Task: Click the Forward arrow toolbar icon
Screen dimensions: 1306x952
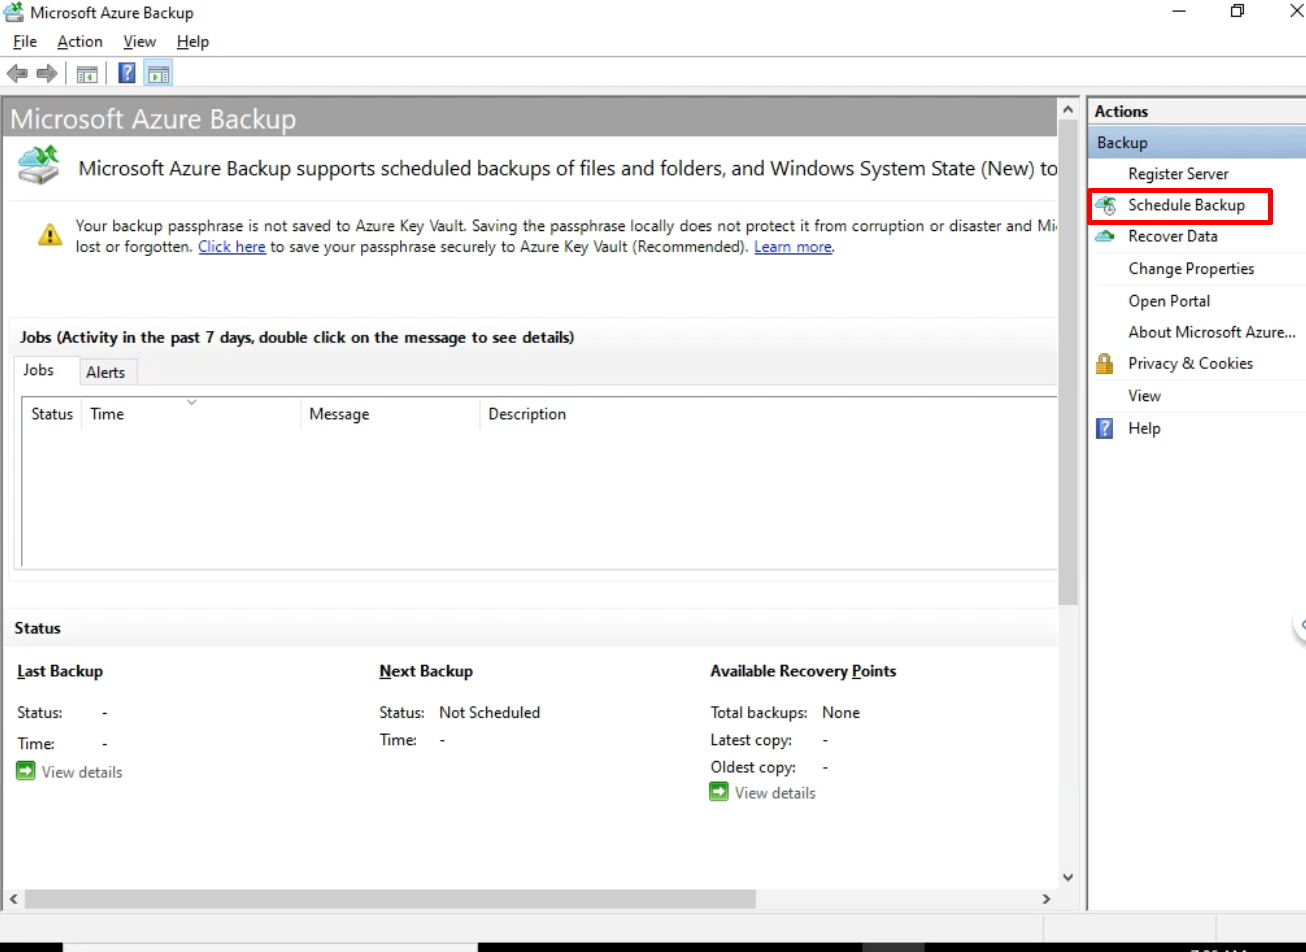Action: 46,73
